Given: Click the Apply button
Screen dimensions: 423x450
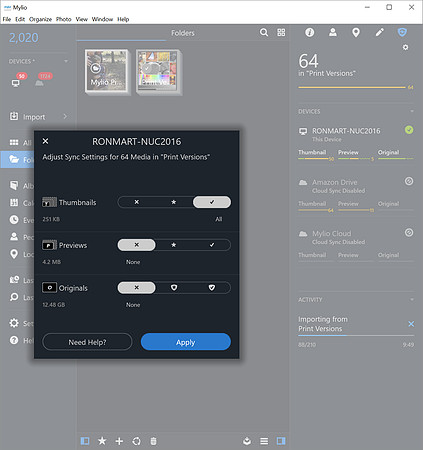Looking at the screenshot, I should 186,342.
